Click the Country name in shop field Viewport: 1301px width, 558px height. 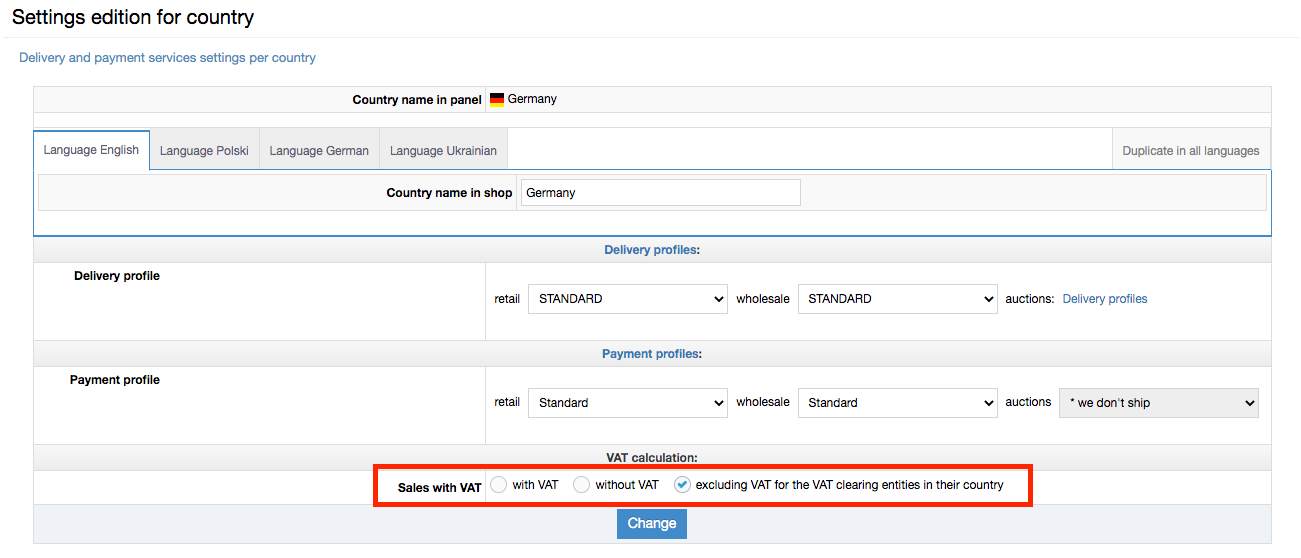[x=660, y=193]
